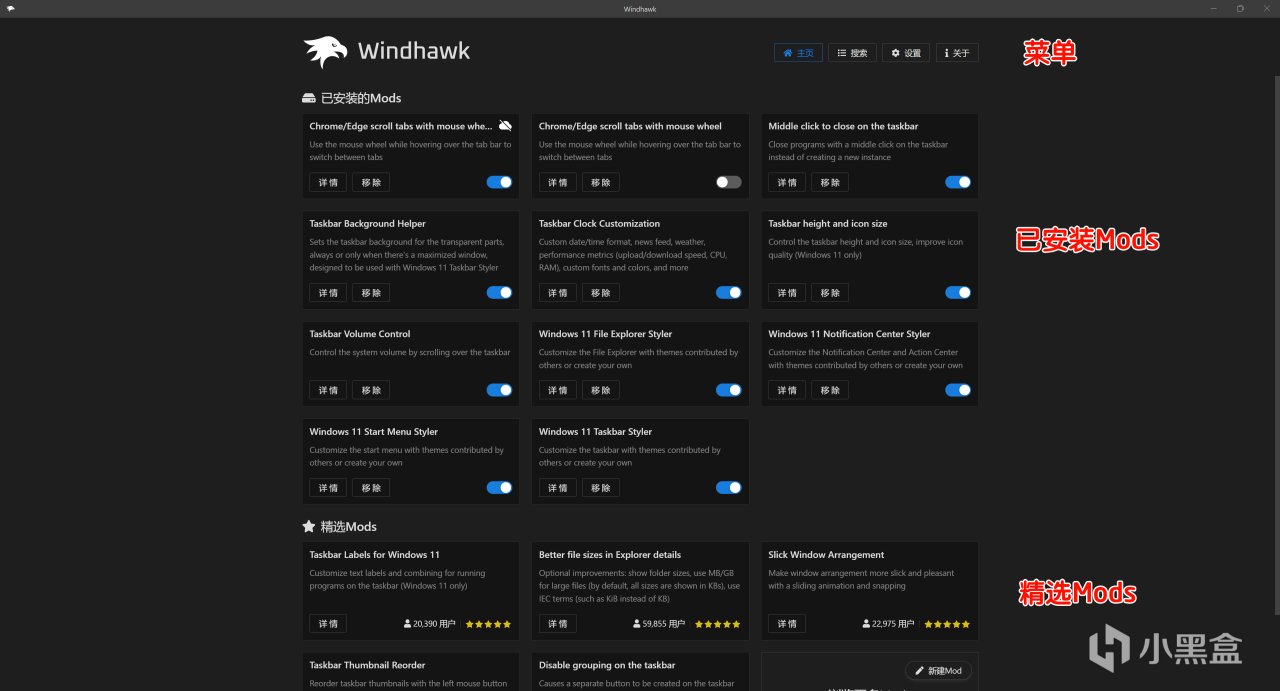
Task: Click the 59,855 用户 user count
Action: [x=659, y=624]
